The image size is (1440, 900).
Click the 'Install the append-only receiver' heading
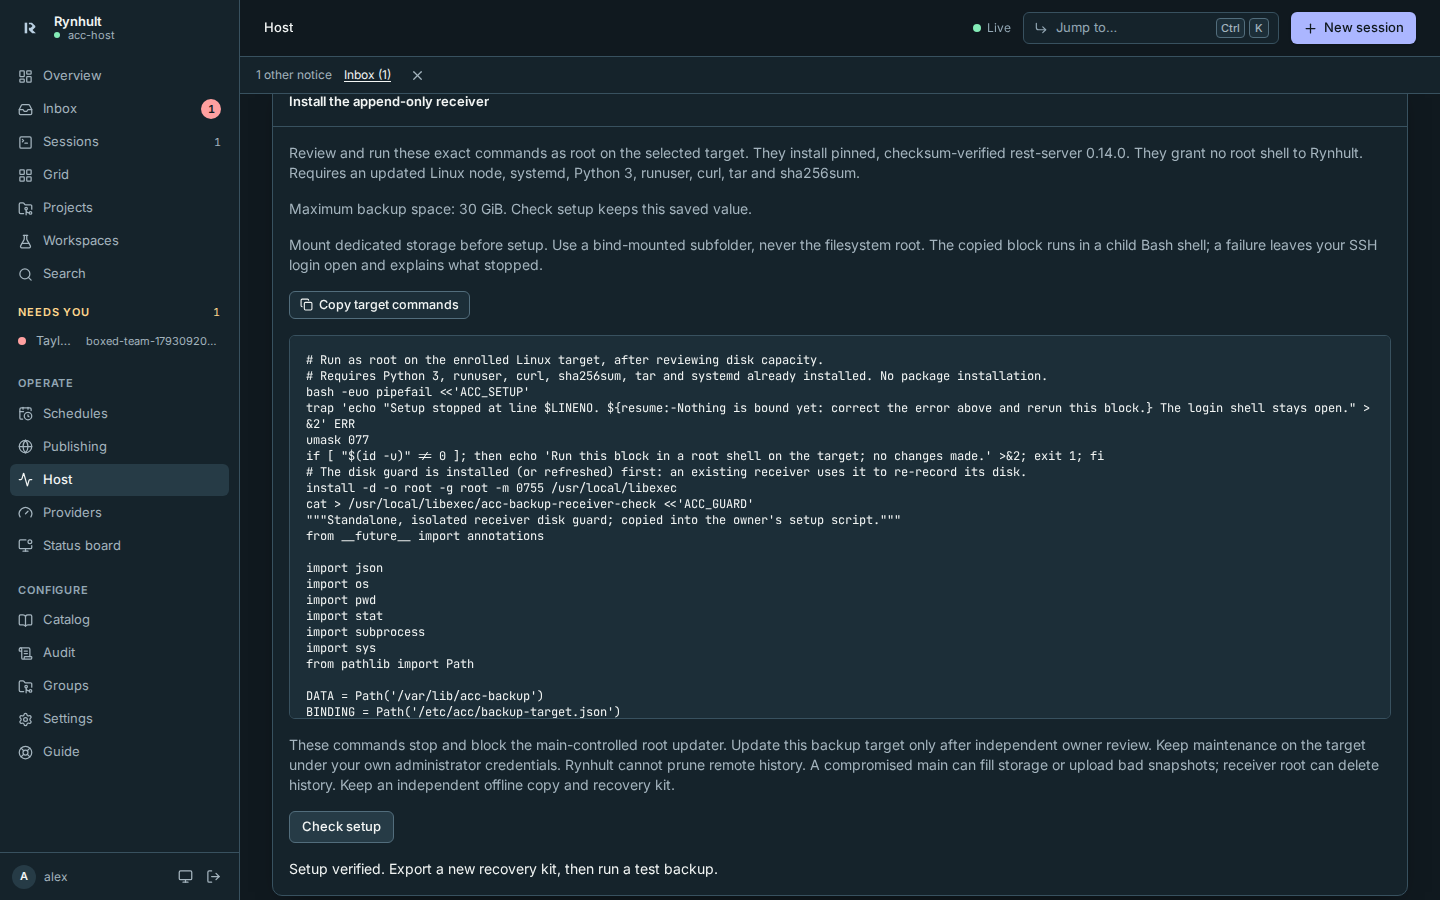click(389, 102)
